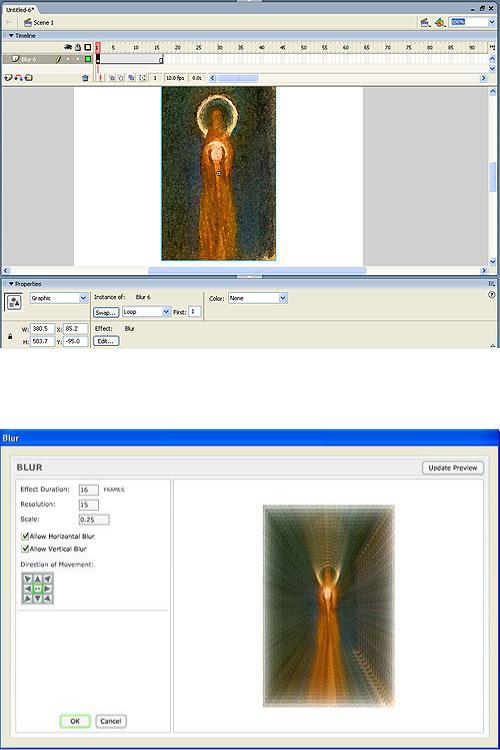Select the center direction of movement button
This screenshot has width=500, height=750.
(37, 589)
